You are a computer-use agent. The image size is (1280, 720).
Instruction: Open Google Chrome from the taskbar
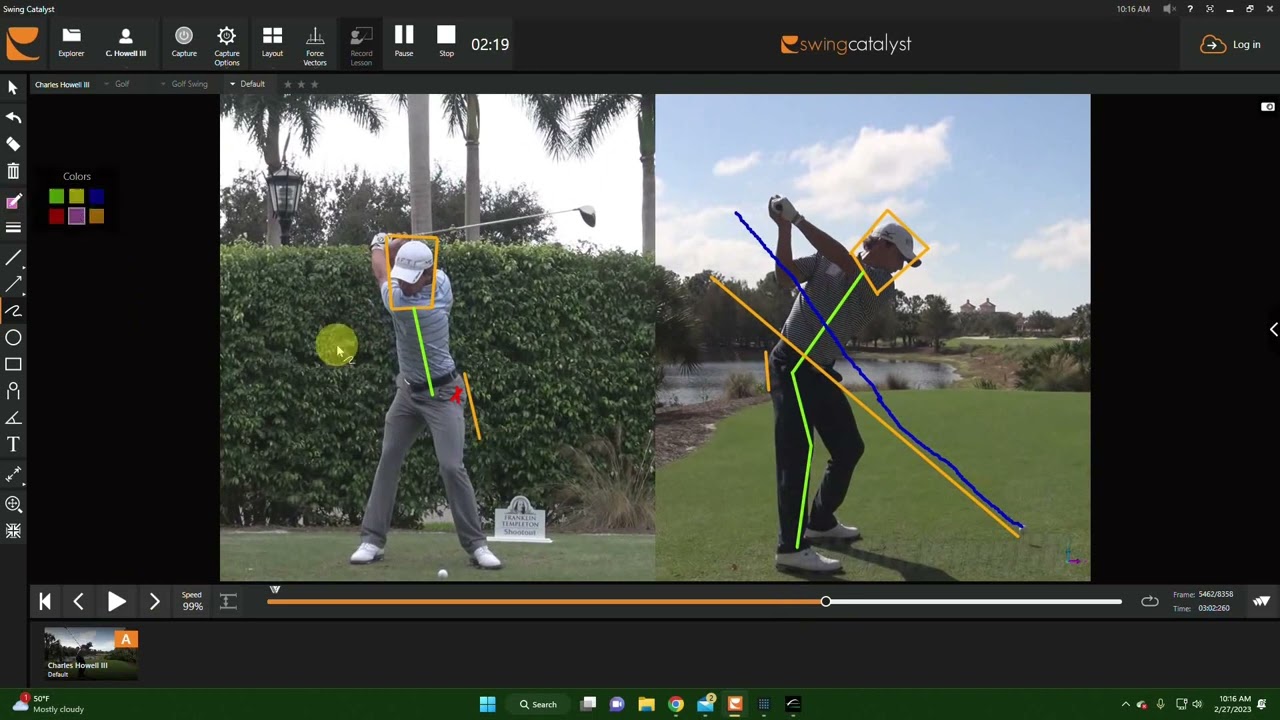676,704
